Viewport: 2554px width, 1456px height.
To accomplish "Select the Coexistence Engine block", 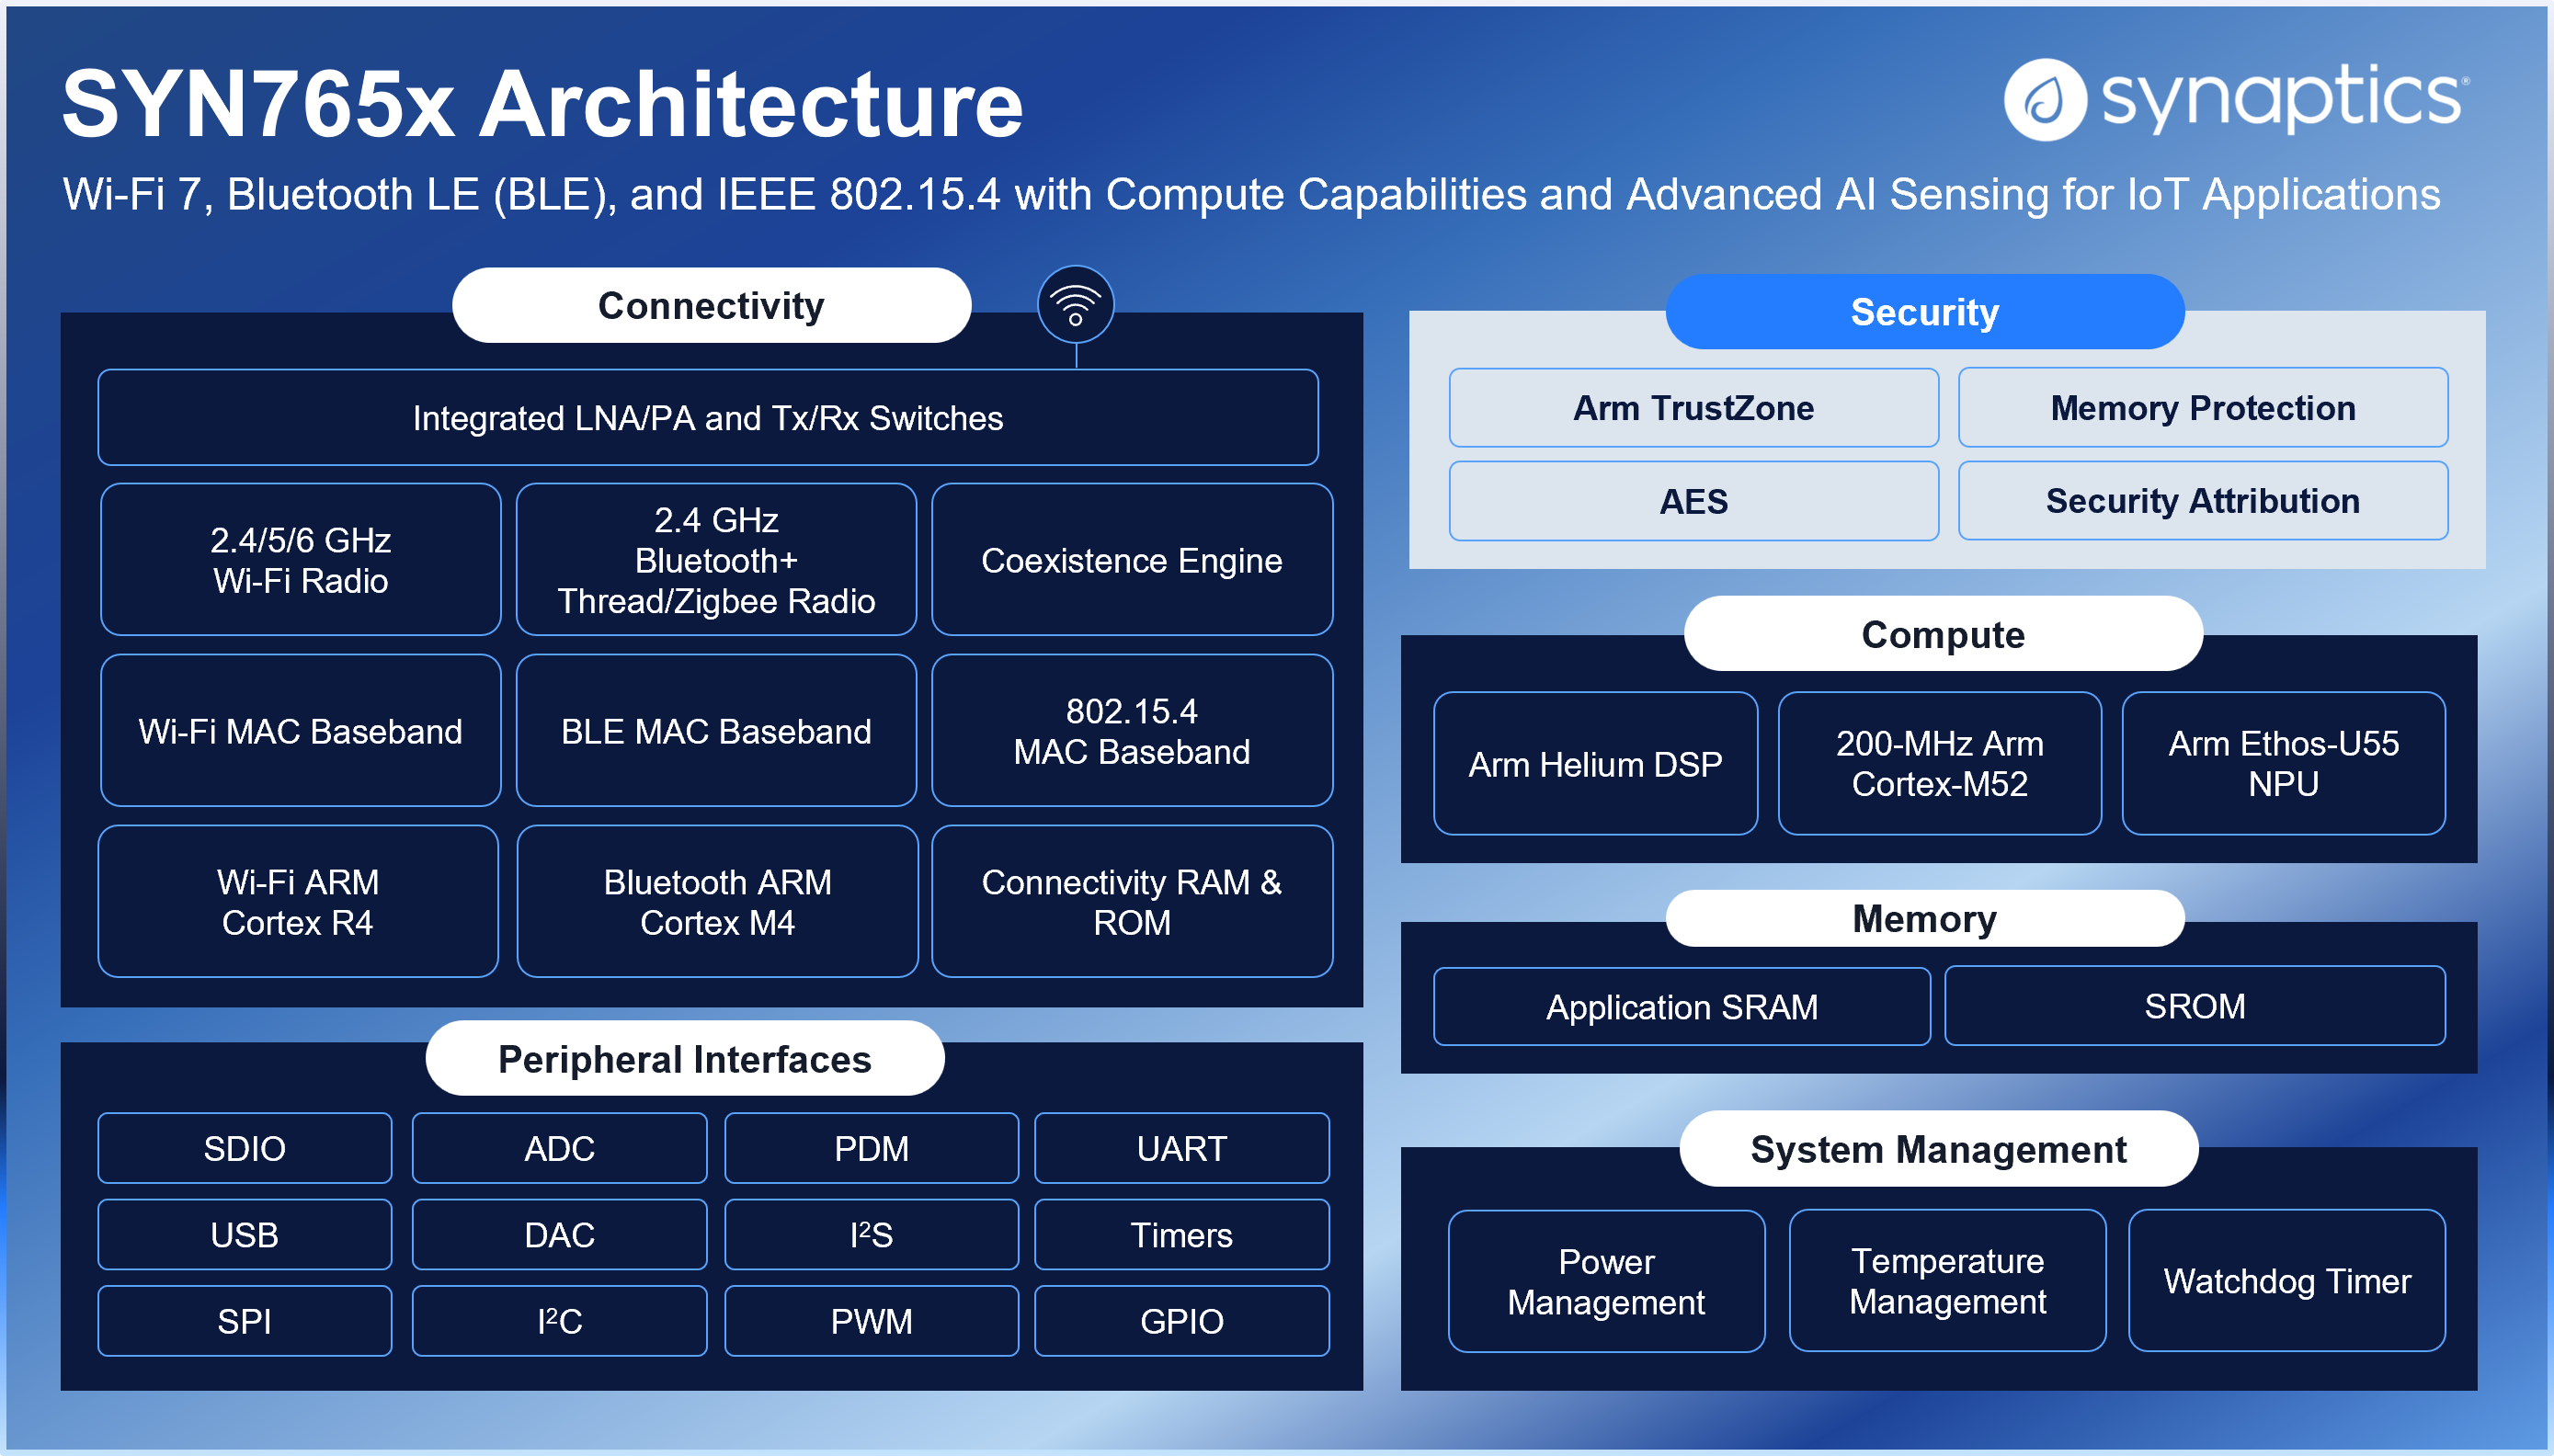I will (x=1131, y=560).
